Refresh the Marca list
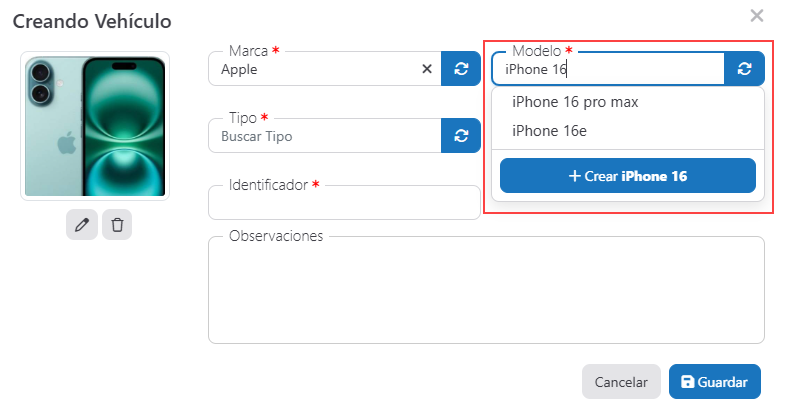786x412 pixels. (x=461, y=69)
